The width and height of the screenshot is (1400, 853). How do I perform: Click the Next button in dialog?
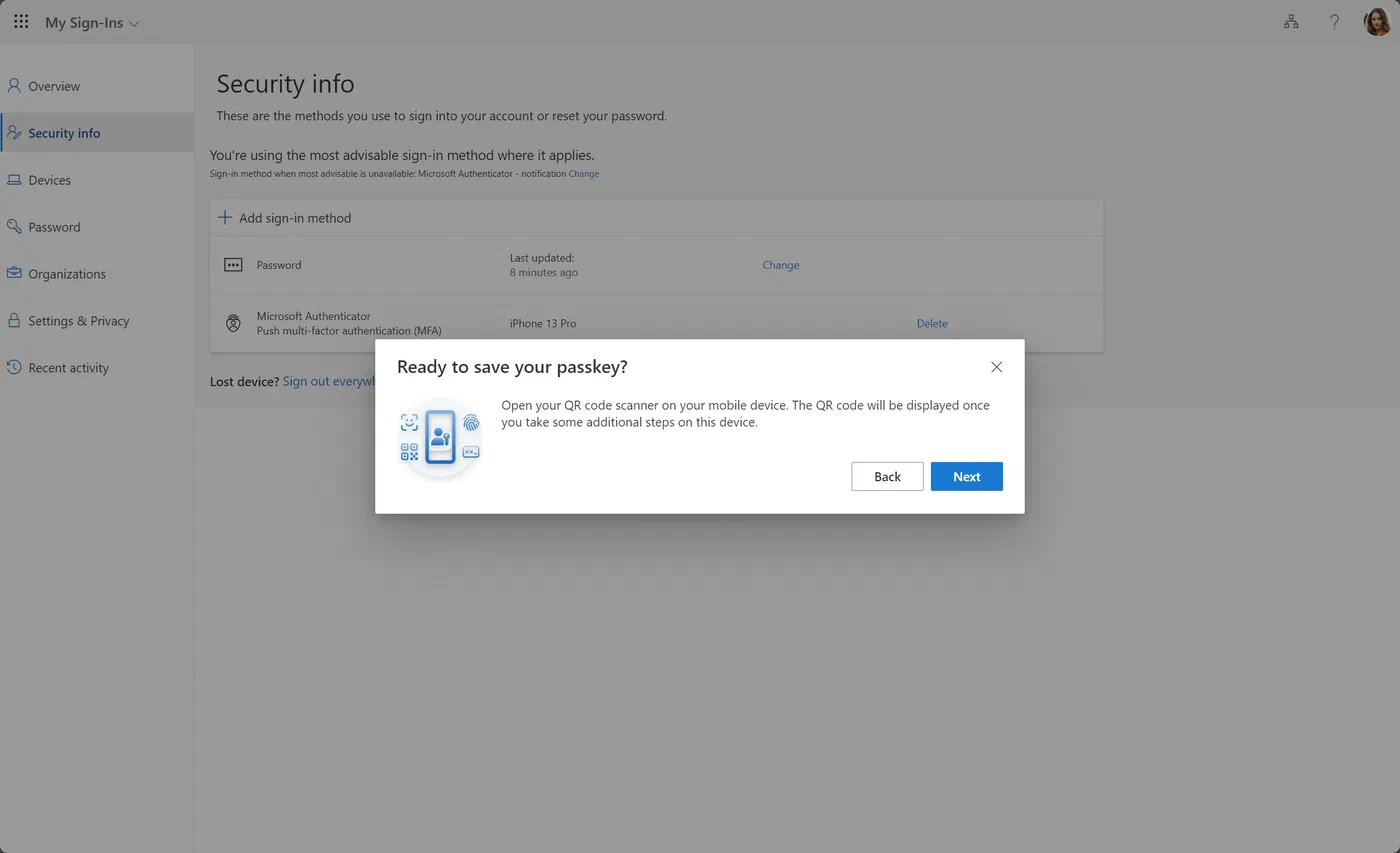pyautogui.click(x=966, y=477)
